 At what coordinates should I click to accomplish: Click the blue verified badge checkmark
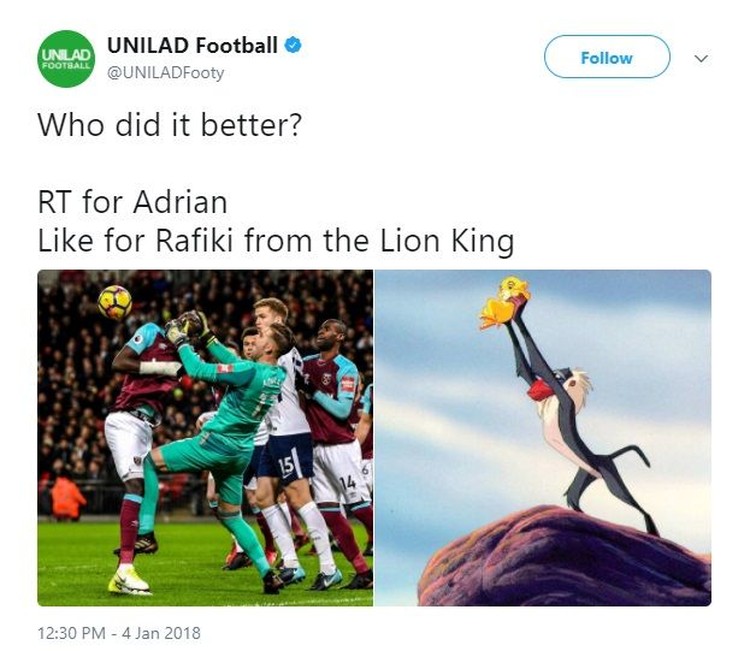coord(293,45)
